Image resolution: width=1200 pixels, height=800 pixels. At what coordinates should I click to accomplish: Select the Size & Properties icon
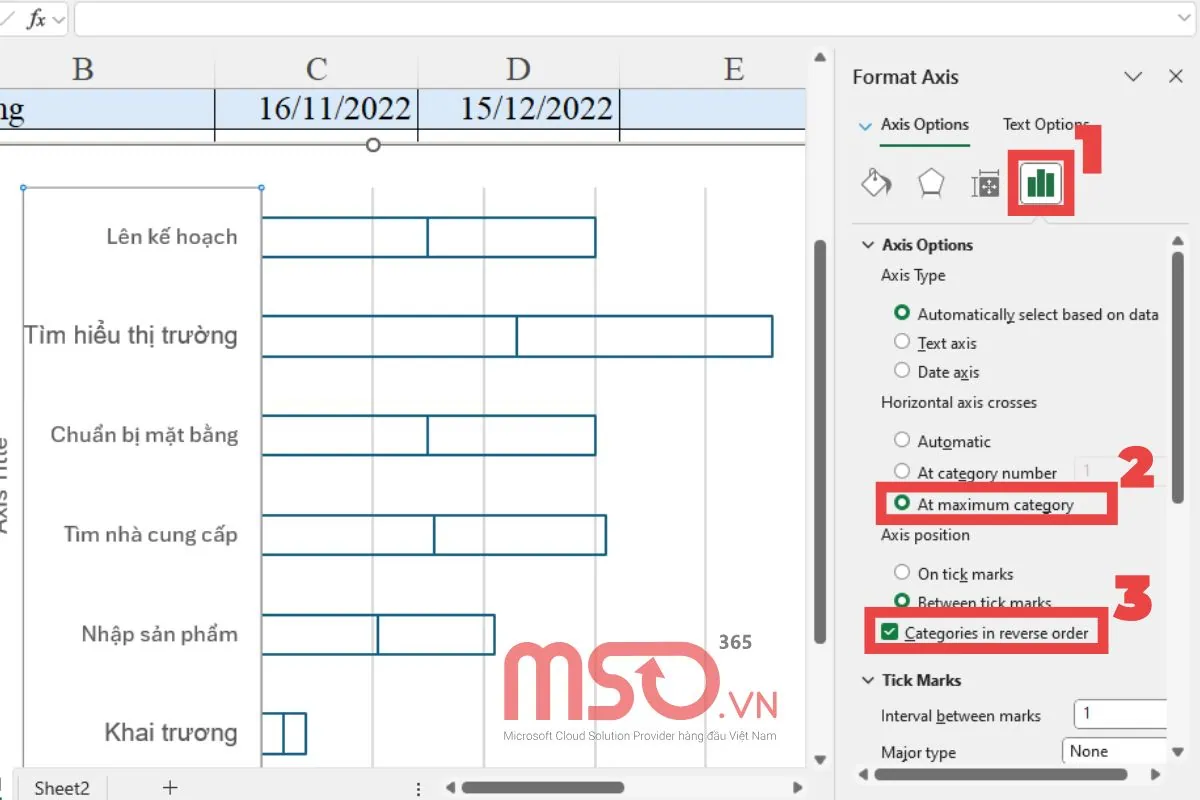tap(985, 183)
